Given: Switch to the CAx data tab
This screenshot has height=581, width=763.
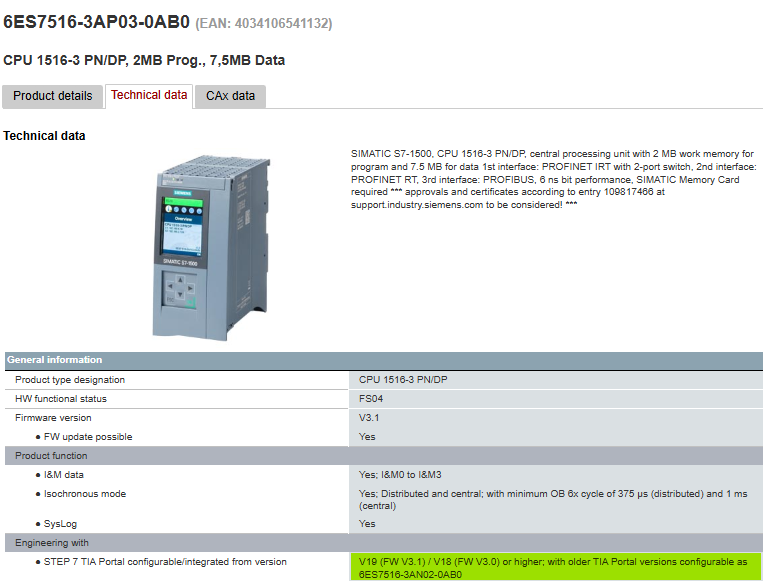Looking at the screenshot, I should [230, 96].
